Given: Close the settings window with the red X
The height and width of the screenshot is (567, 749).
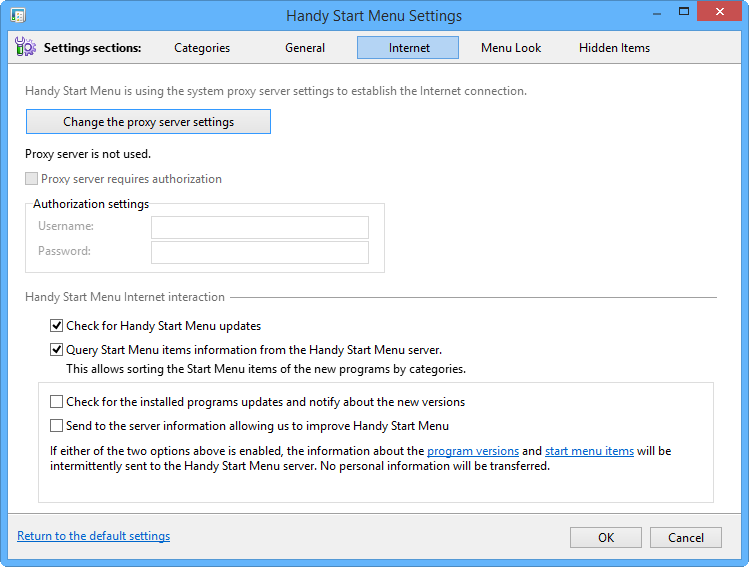Looking at the screenshot, I should [x=719, y=11].
